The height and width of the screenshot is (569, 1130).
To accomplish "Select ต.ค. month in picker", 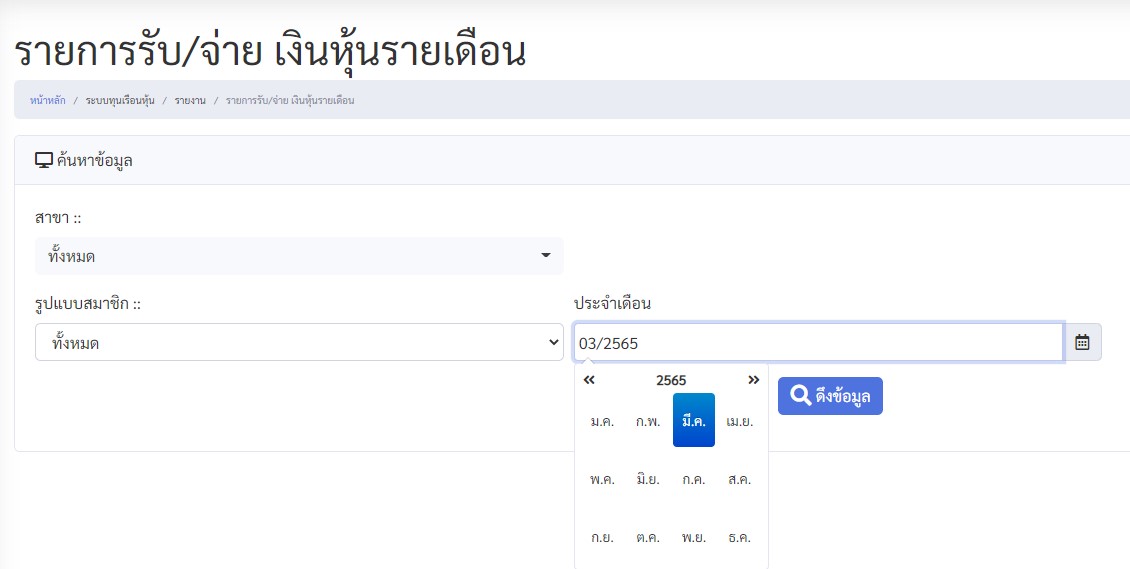I will [x=648, y=537].
